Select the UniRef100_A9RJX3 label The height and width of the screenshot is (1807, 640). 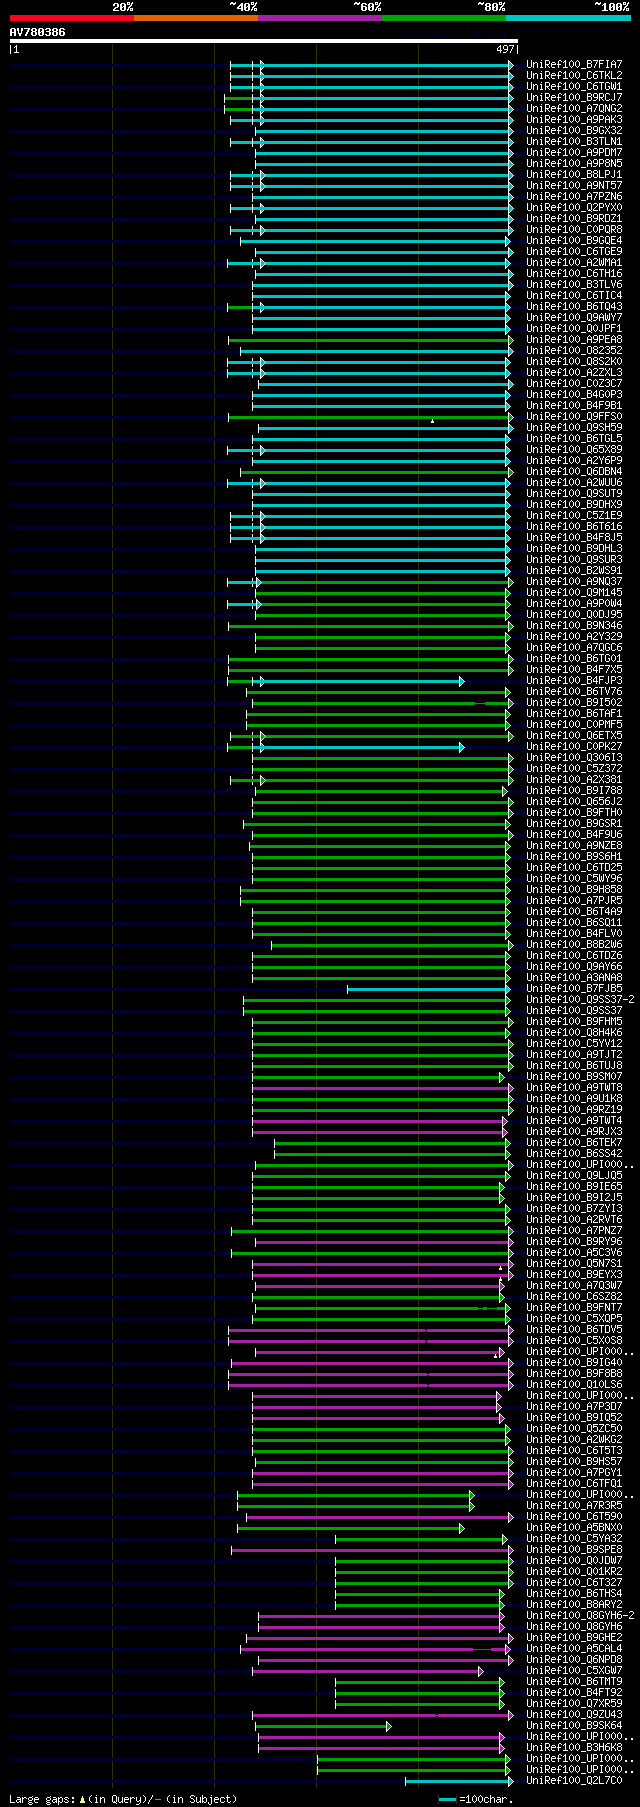tap(574, 1132)
